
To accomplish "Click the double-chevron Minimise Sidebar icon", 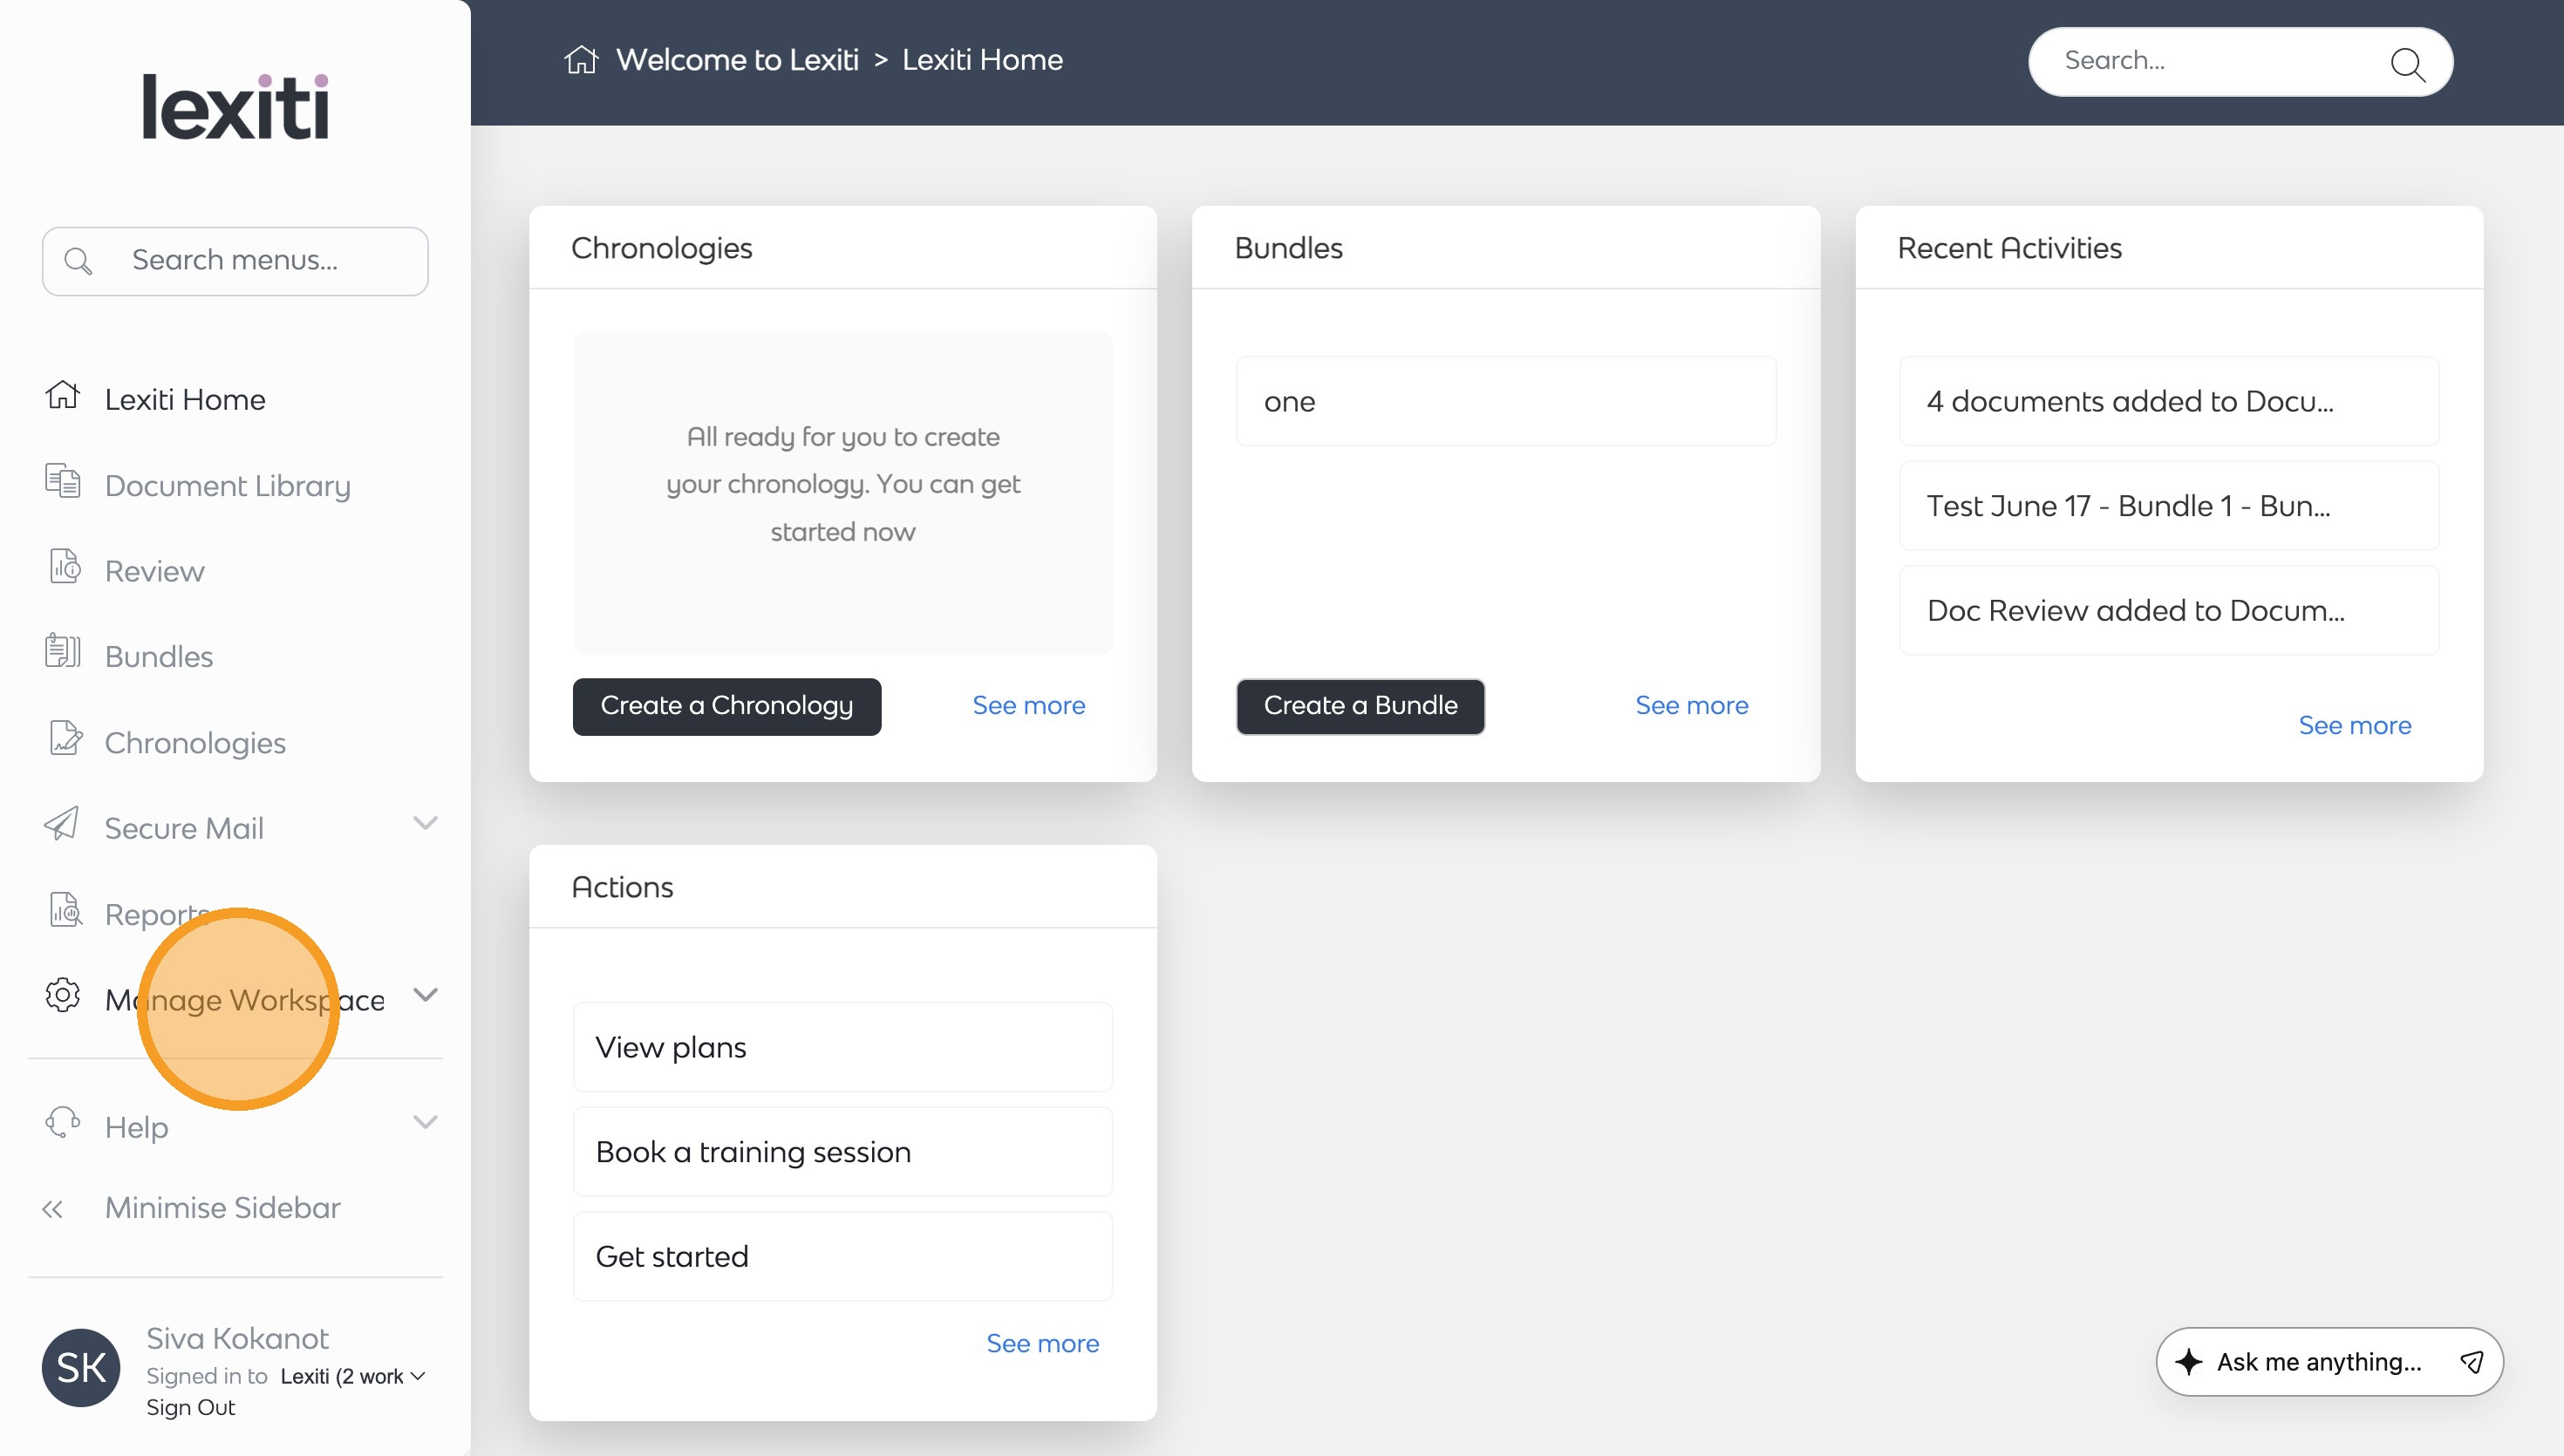I will (x=53, y=1209).
